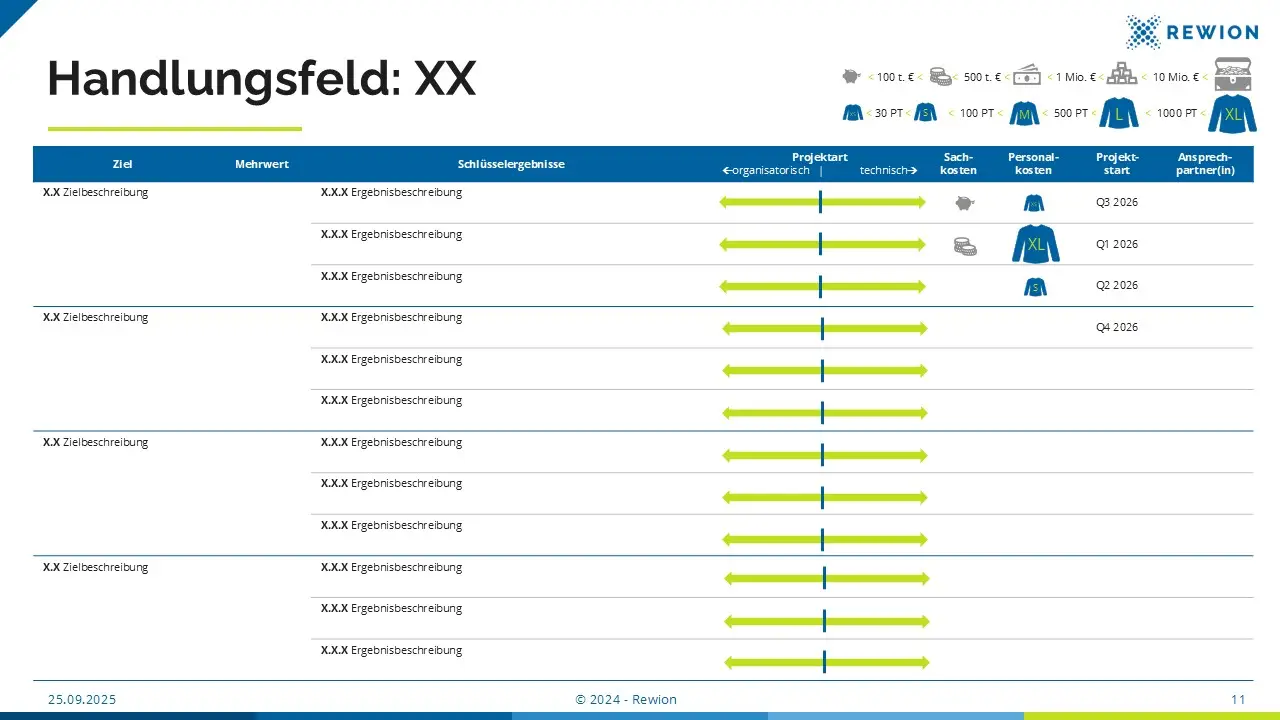Click the treasure chest icon in the legend
Image resolution: width=1280 pixels, height=720 pixels.
click(x=1232, y=74)
